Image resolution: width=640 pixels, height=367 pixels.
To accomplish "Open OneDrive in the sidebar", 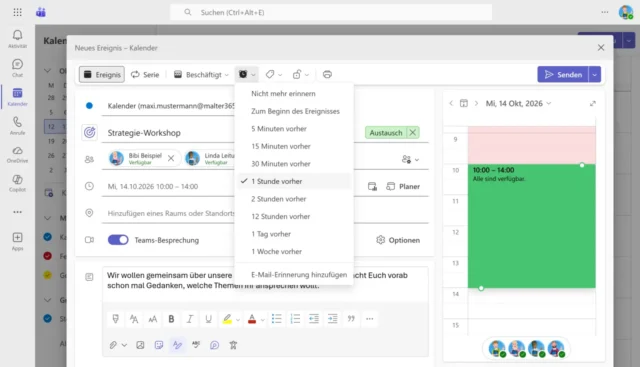I will click(x=18, y=155).
